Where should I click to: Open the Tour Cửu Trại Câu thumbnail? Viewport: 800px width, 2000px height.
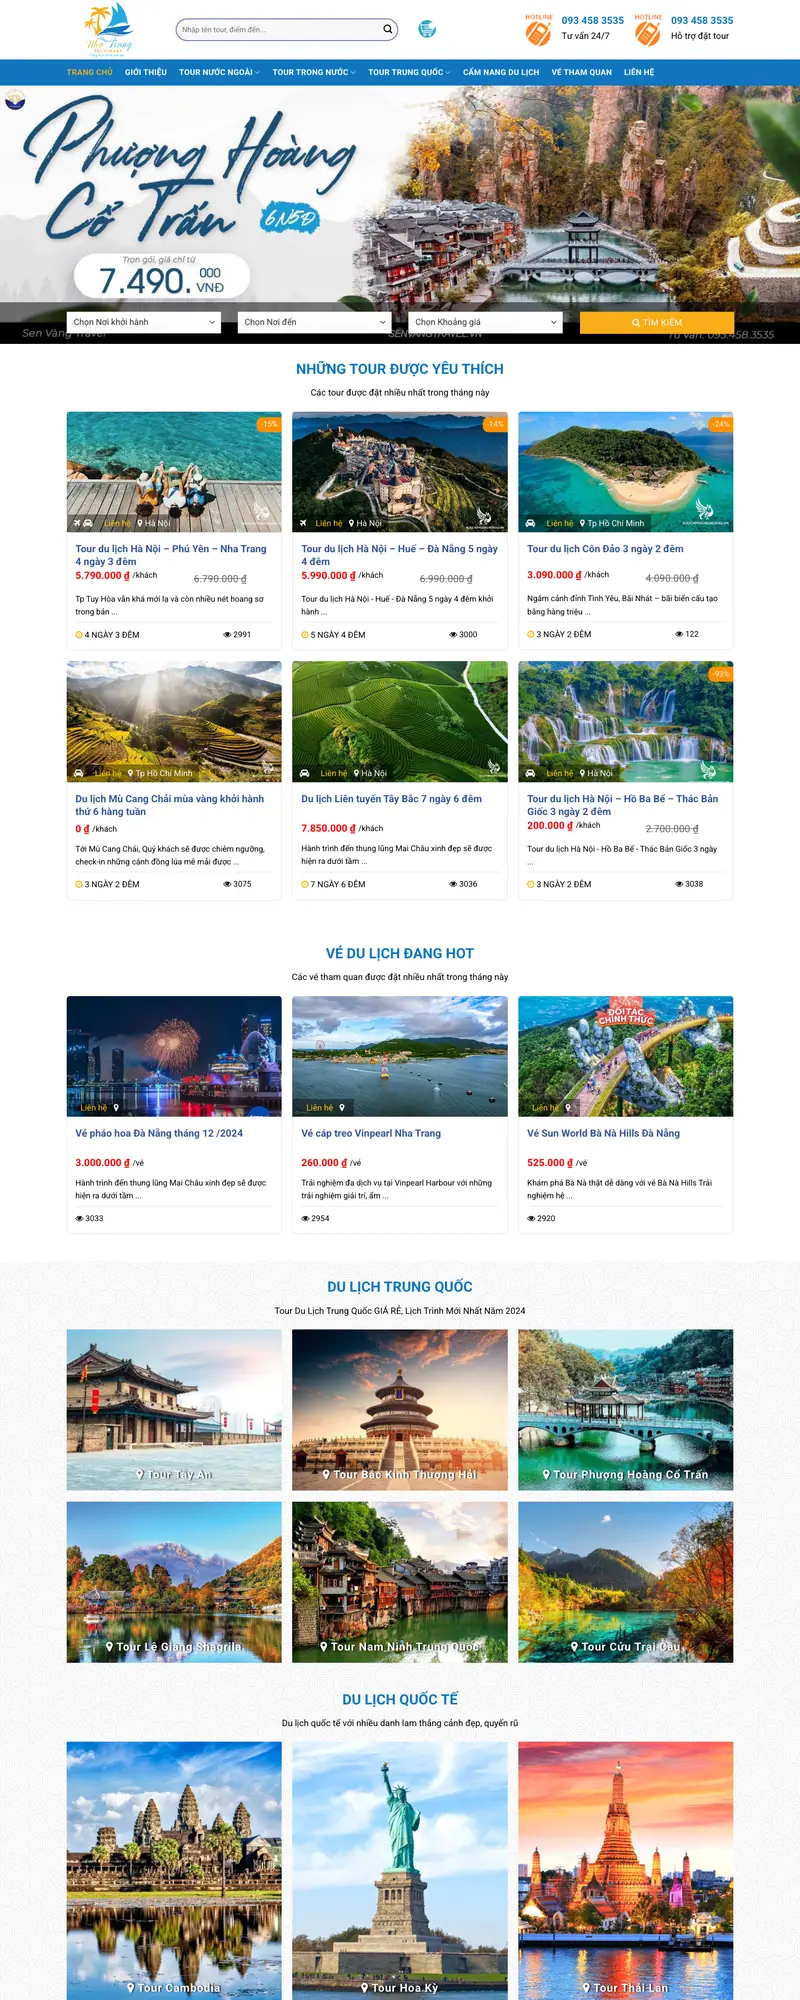pyautogui.click(x=626, y=1582)
